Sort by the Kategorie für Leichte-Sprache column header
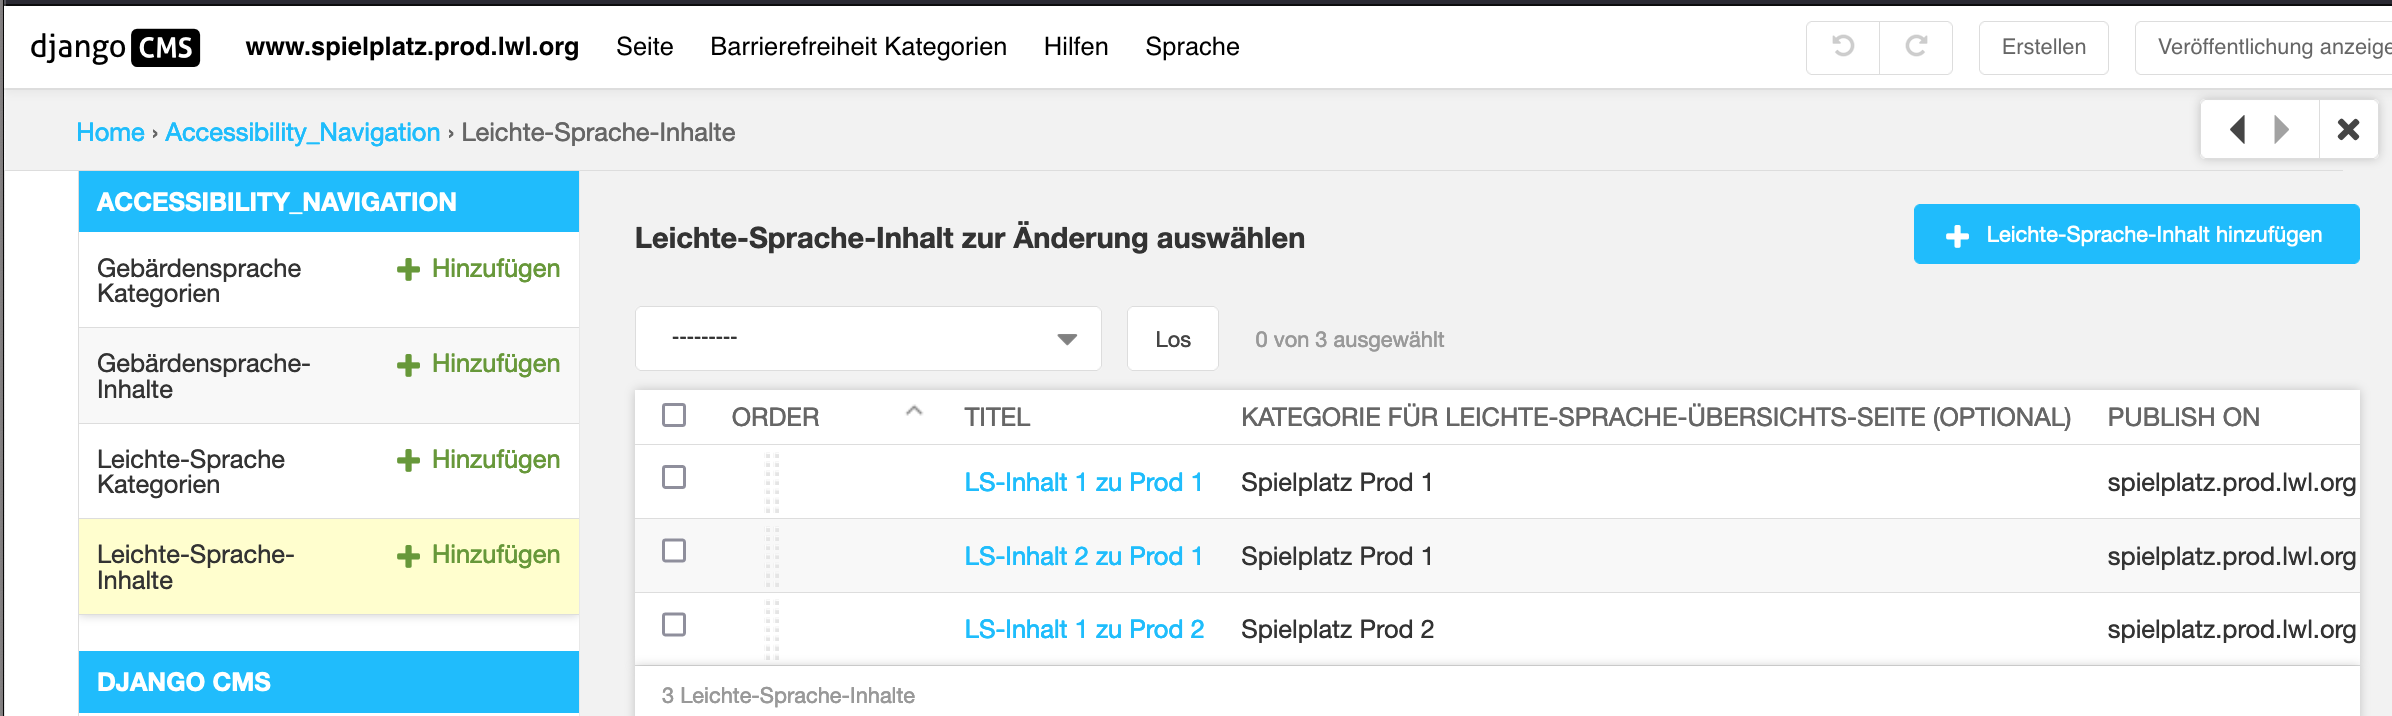2392x716 pixels. click(1656, 417)
